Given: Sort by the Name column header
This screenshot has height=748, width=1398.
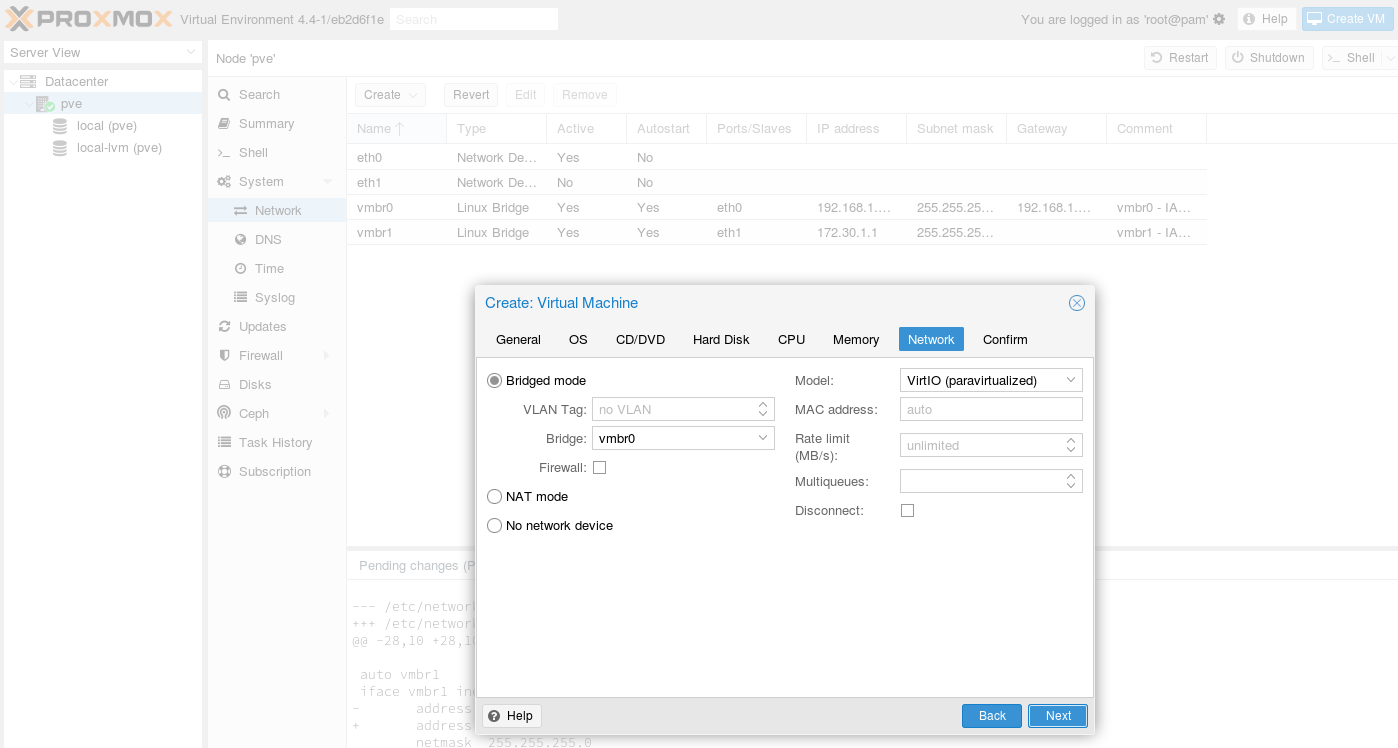Looking at the screenshot, I should click(x=396, y=128).
